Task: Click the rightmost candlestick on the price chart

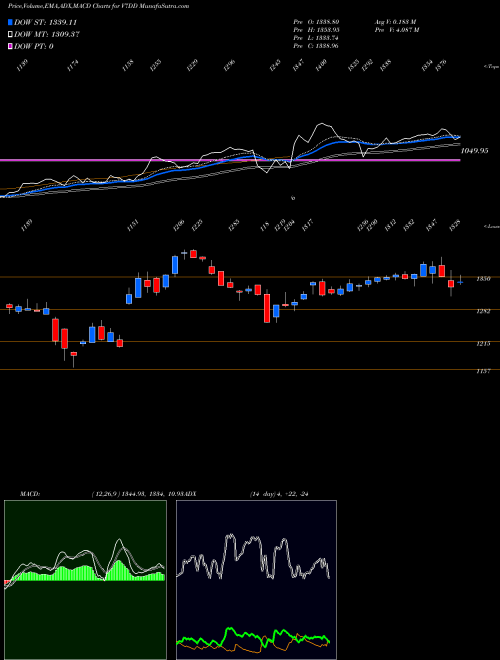Action: pos(460,282)
